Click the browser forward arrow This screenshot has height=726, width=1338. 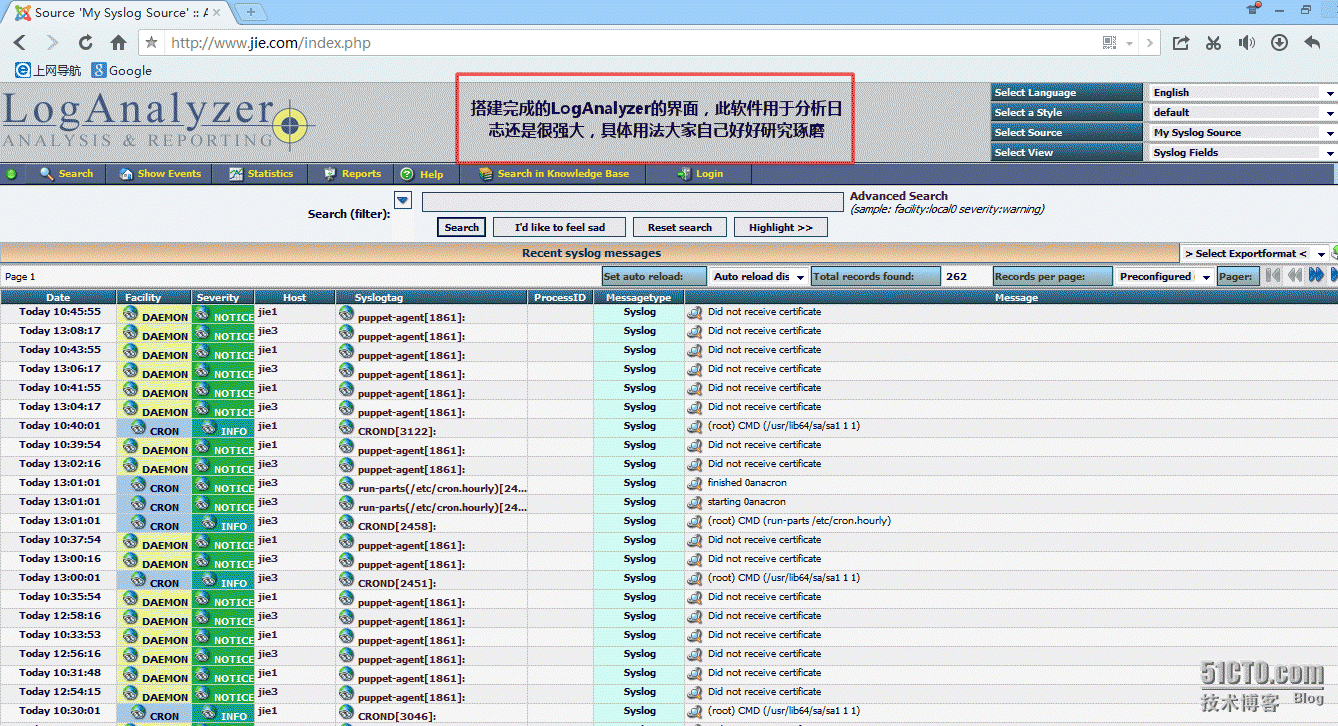pos(52,43)
